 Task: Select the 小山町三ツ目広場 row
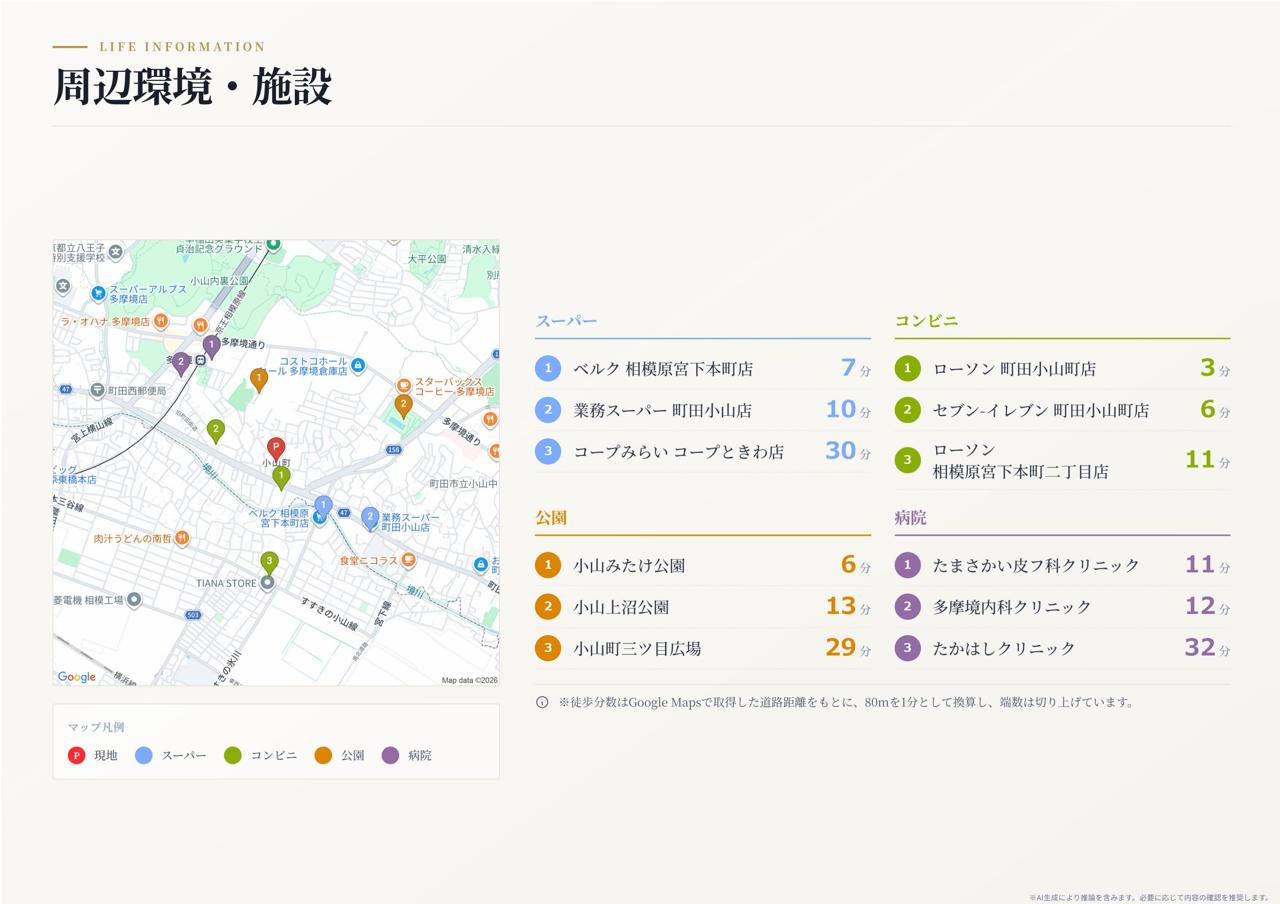(x=703, y=648)
